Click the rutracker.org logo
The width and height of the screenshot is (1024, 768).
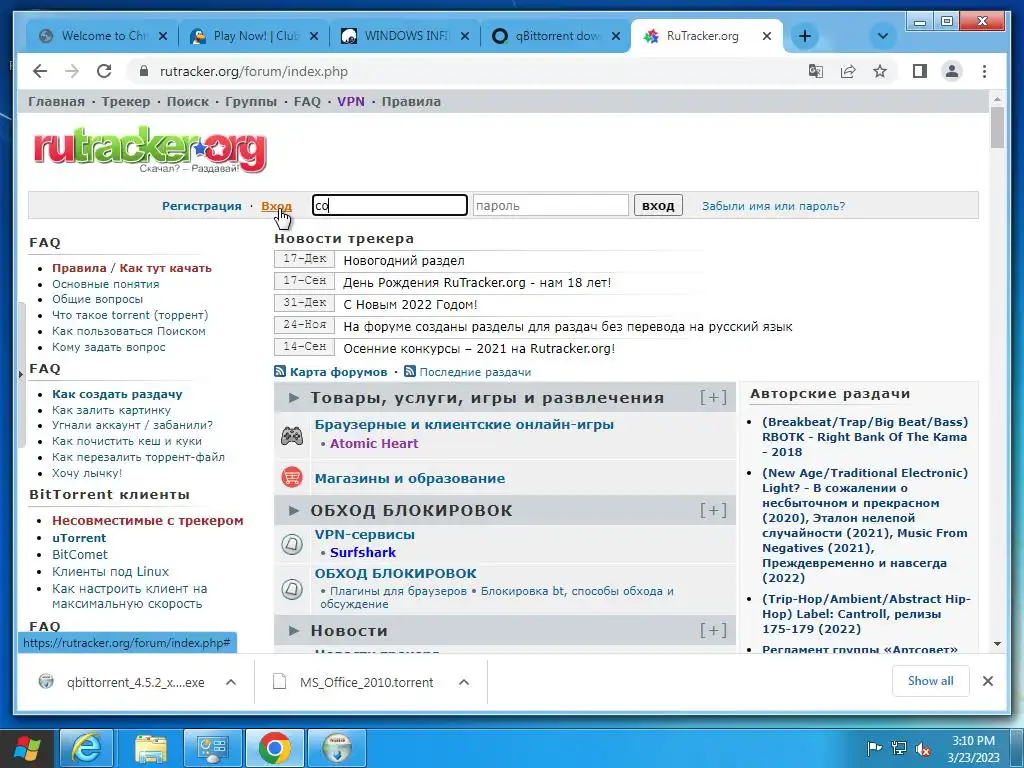click(x=150, y=150)
